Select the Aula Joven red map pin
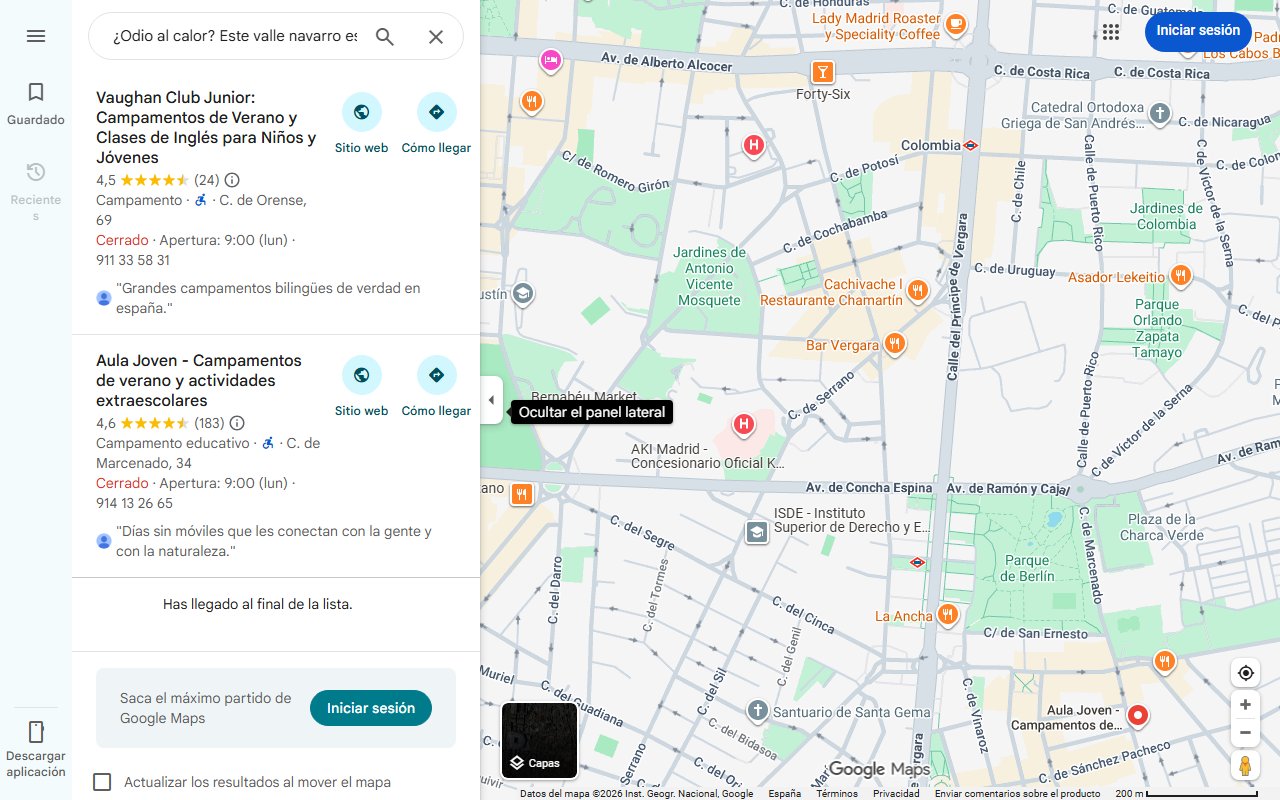Screen dimensions: 1280x800 coord(1137,714)
